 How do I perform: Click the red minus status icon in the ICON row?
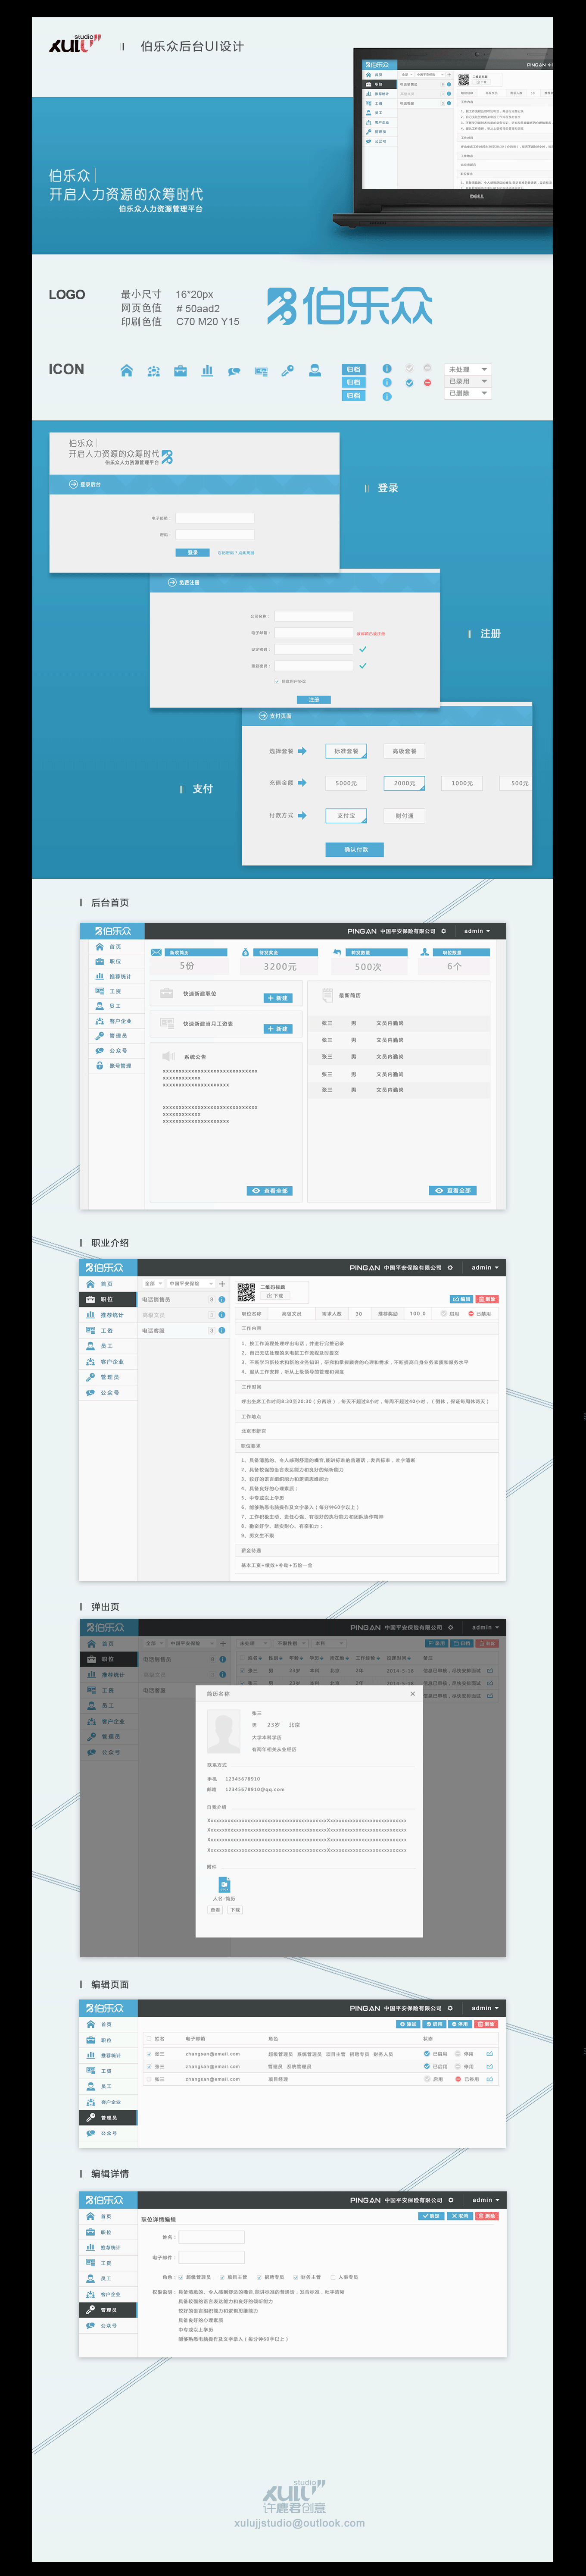[427, 382]
